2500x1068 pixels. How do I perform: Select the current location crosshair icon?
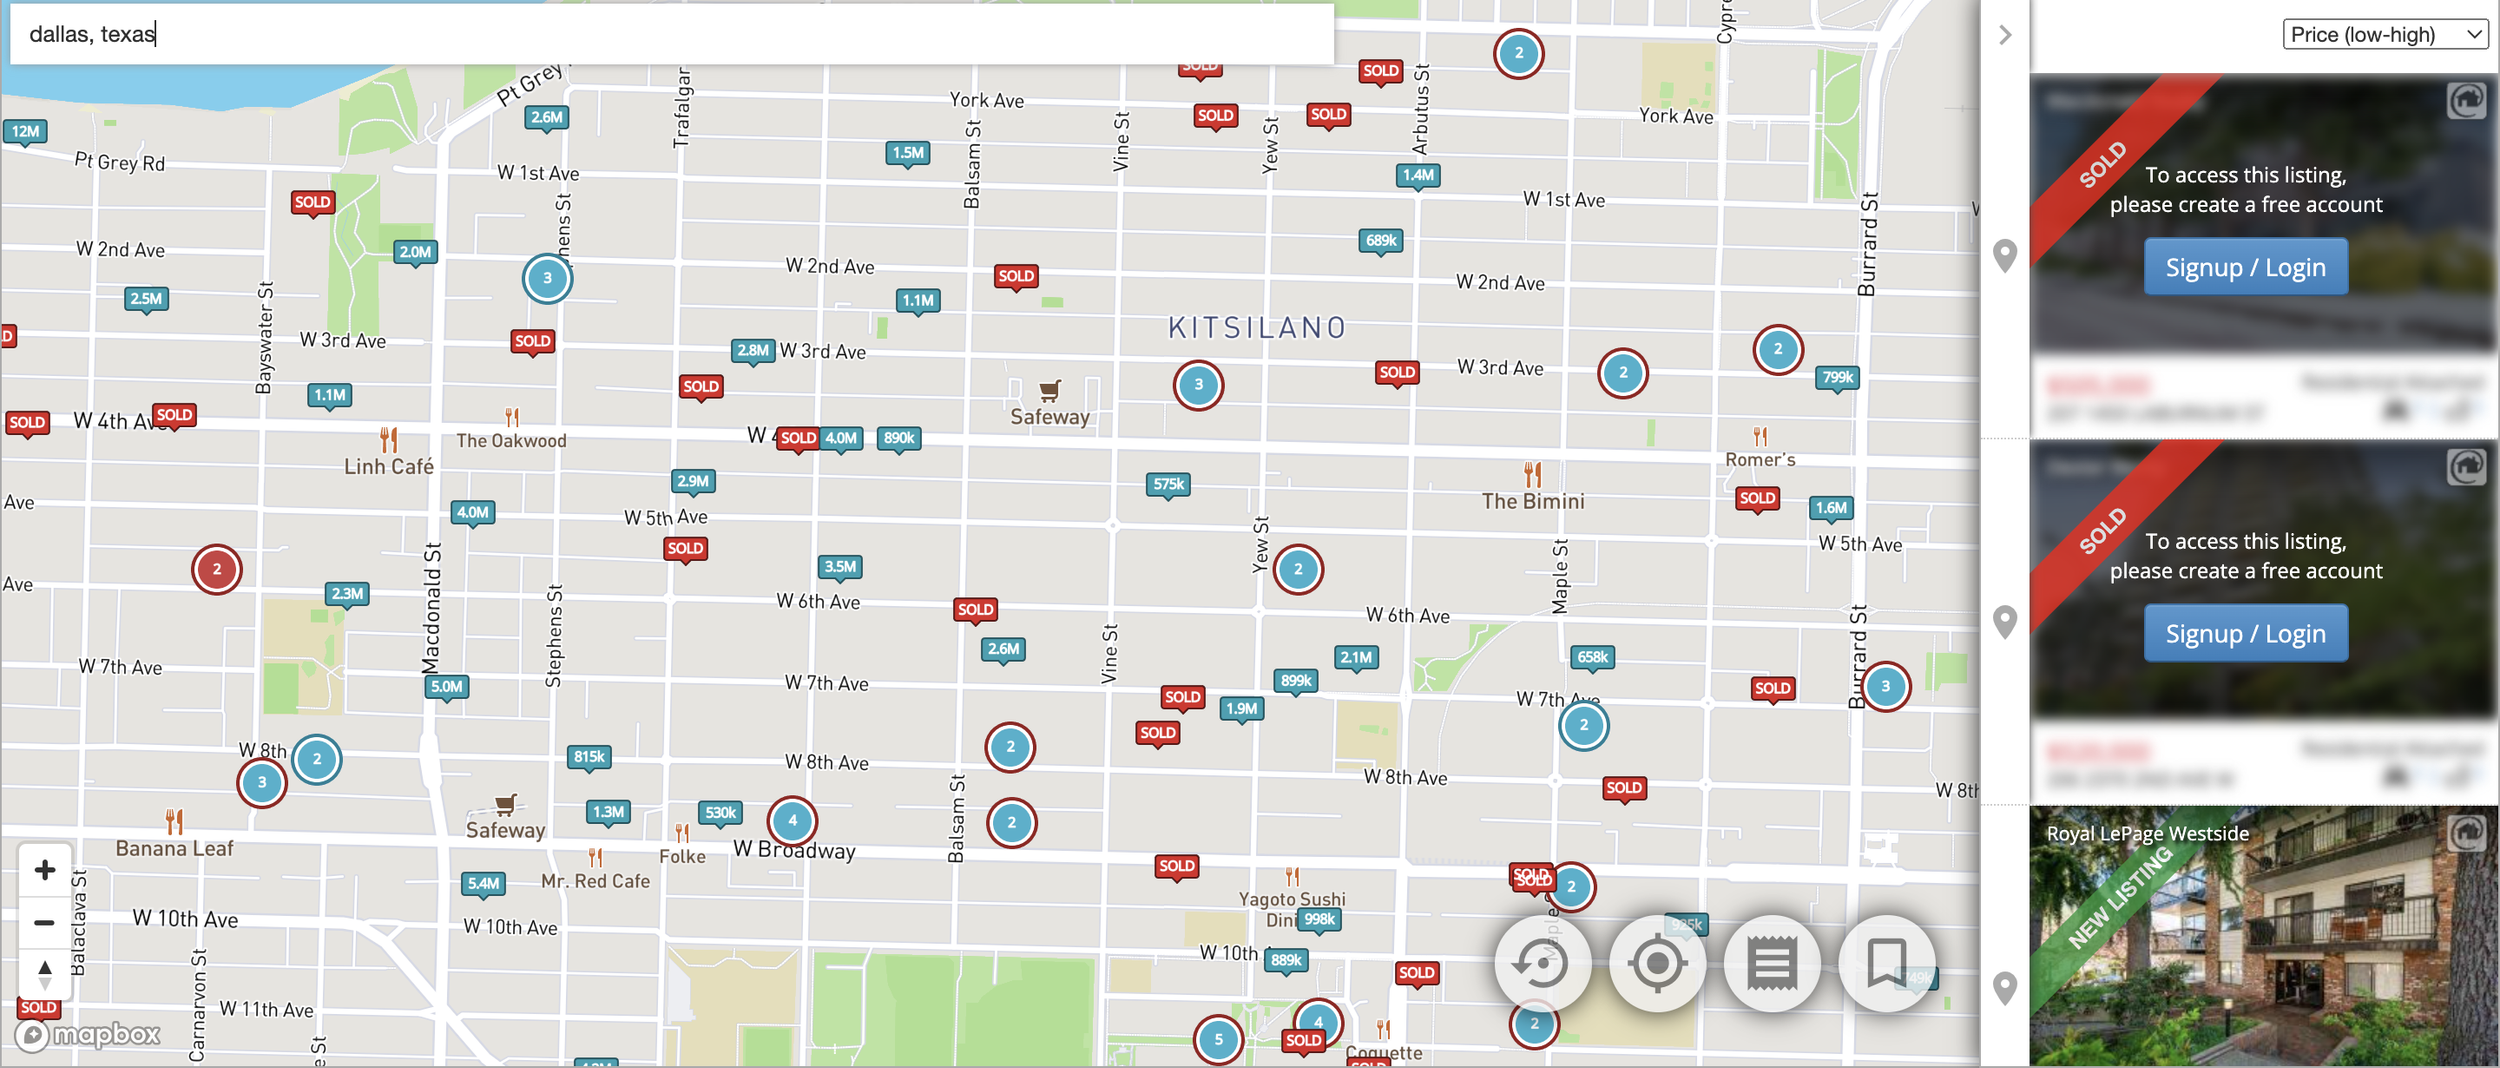pyautogui.click(x=1655, y=963)
